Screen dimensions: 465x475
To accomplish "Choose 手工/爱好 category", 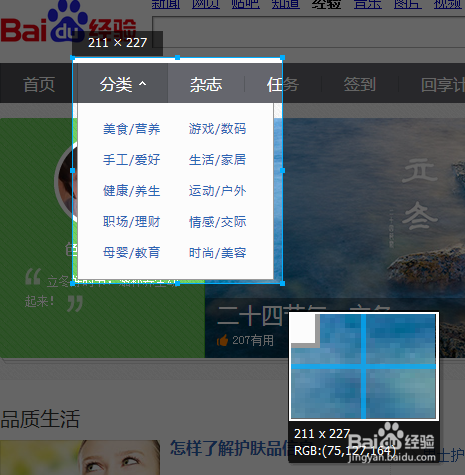I will 132,160.
